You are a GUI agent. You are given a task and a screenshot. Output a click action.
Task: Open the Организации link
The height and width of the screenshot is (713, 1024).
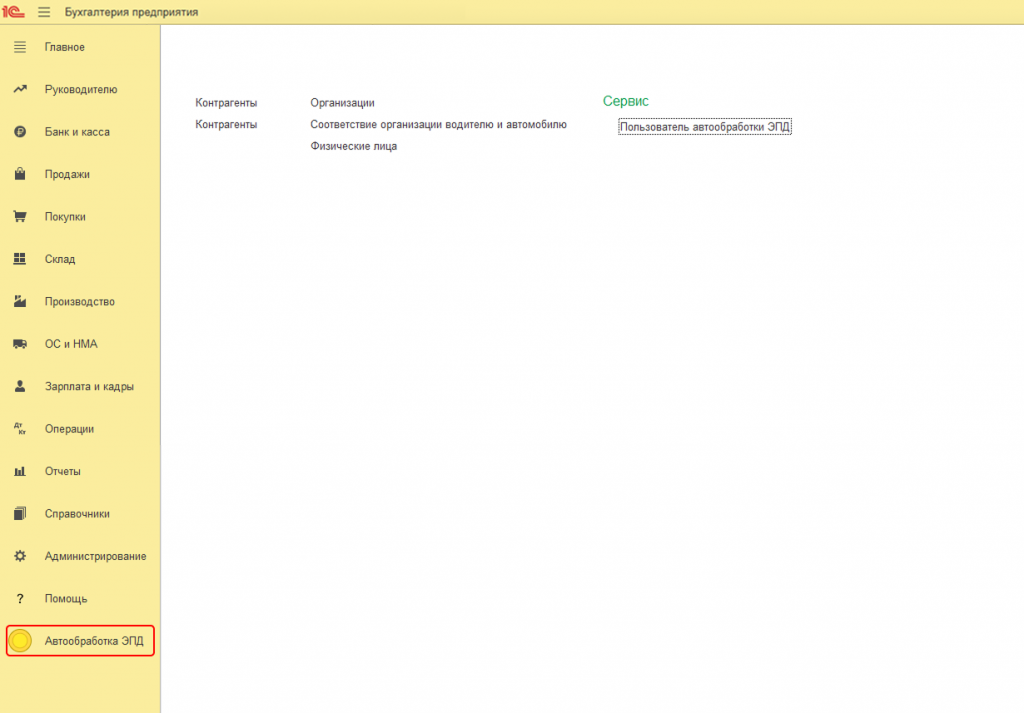(342, 103)
